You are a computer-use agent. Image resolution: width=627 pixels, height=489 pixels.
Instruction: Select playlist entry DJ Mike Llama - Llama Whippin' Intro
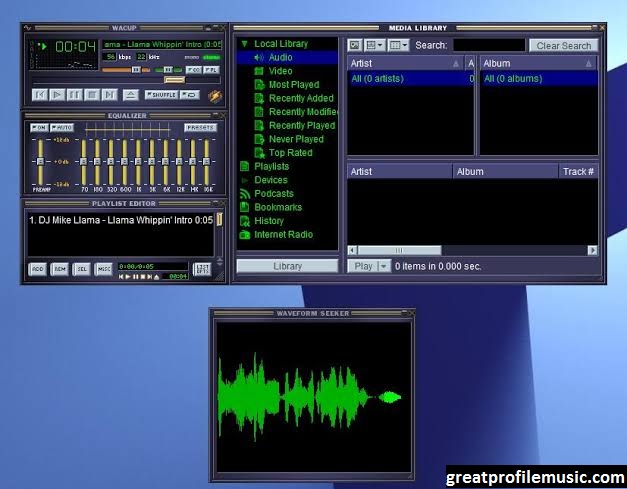coord(121,220)
